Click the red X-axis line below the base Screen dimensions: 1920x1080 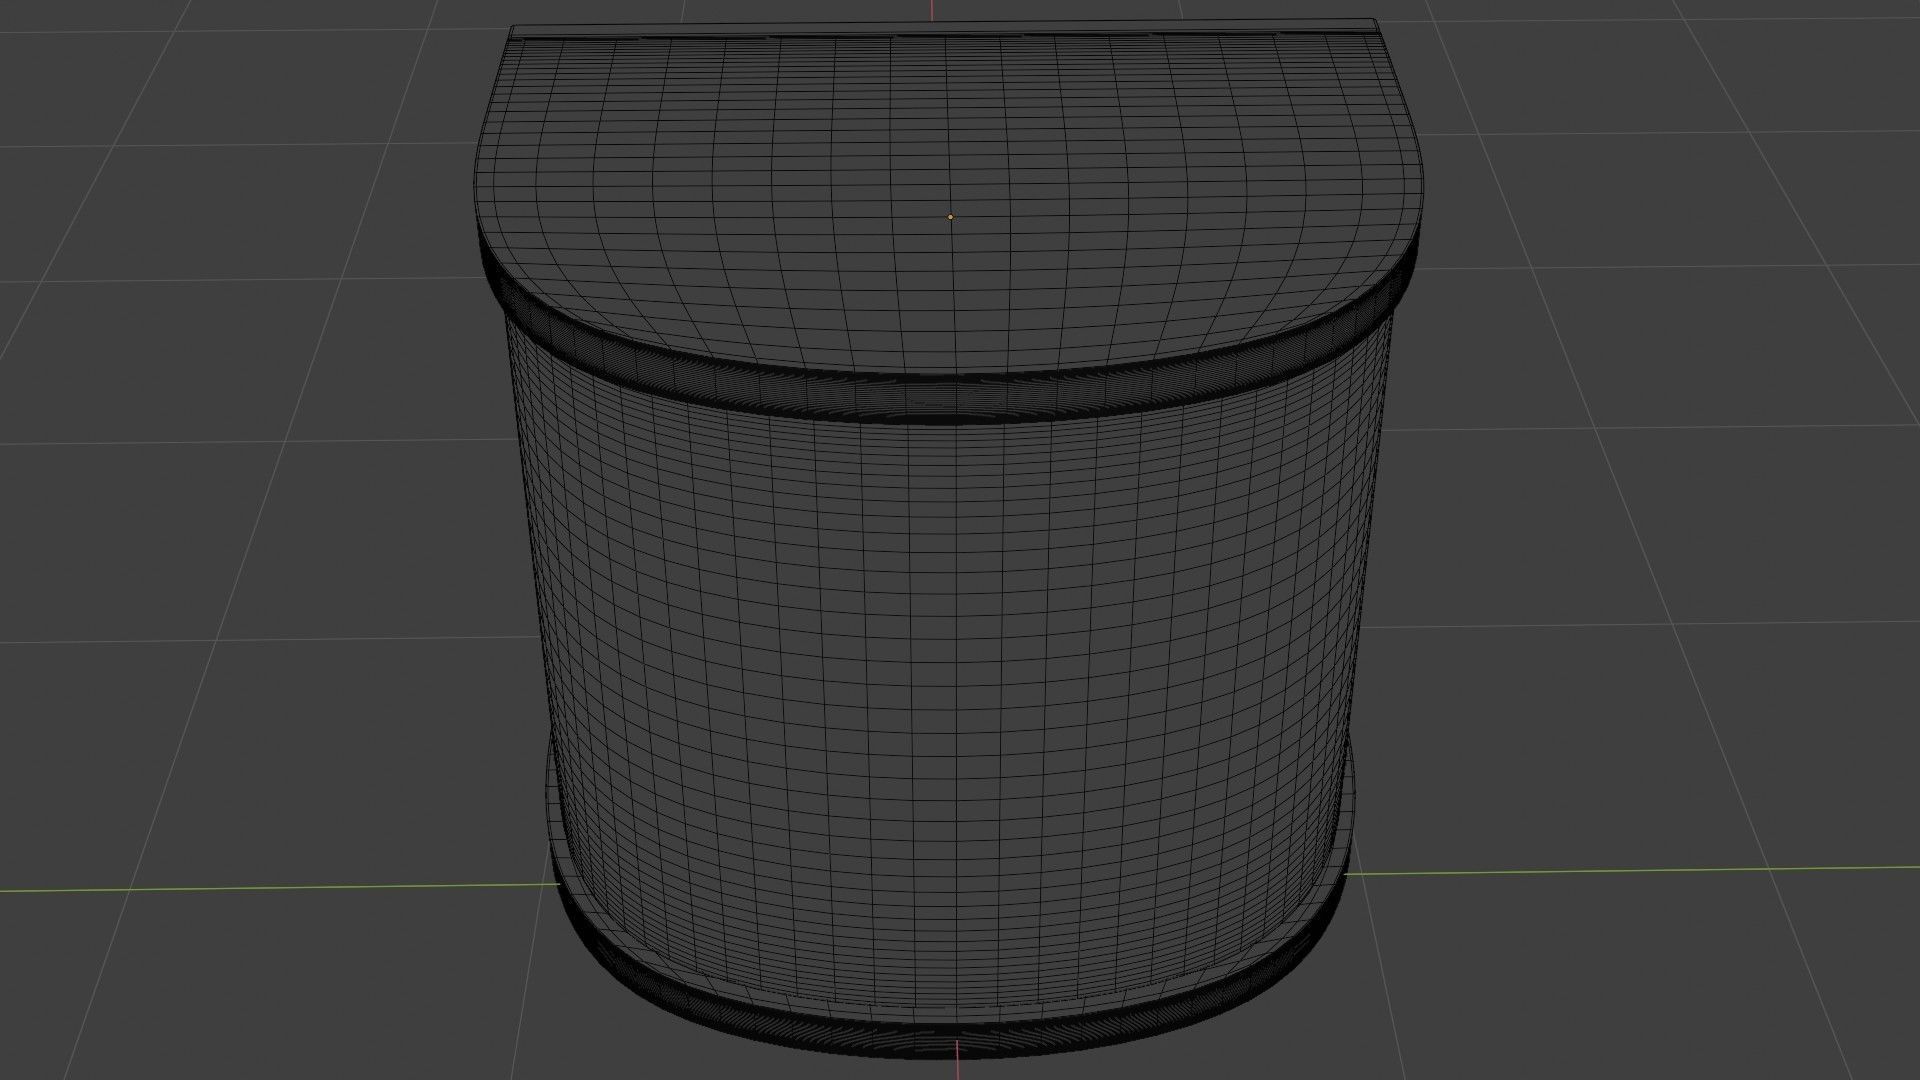pyautogui.click(x=959, y=1068)
